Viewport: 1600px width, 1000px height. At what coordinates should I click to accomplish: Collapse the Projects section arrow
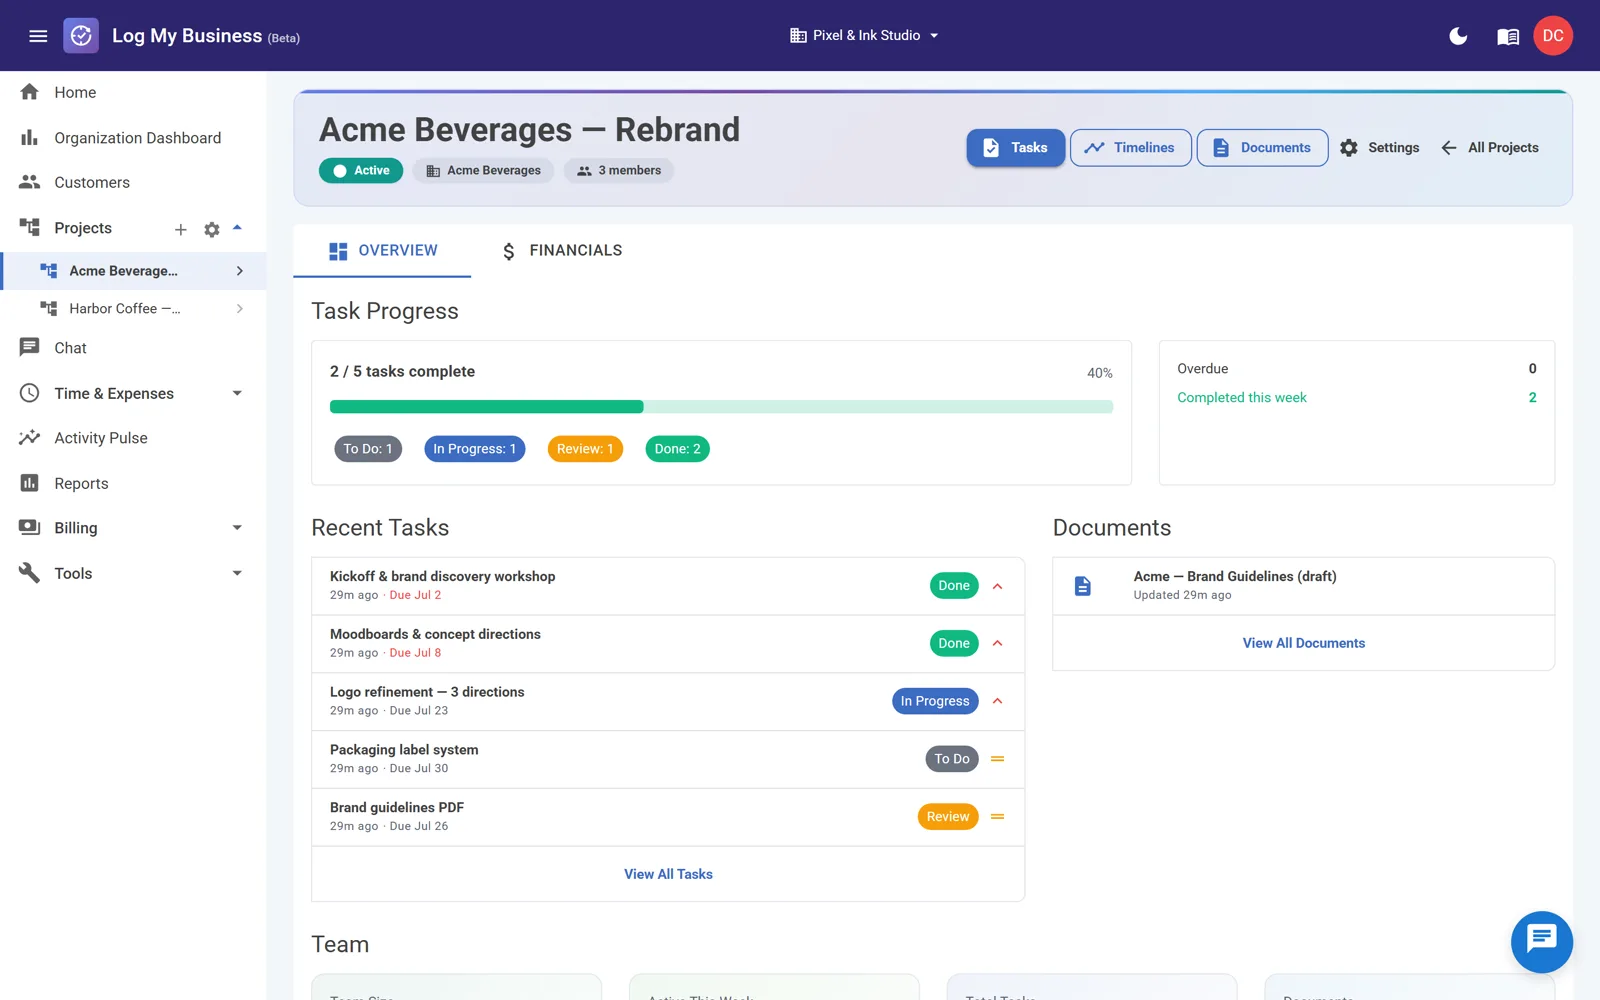(x=237, y=228)
